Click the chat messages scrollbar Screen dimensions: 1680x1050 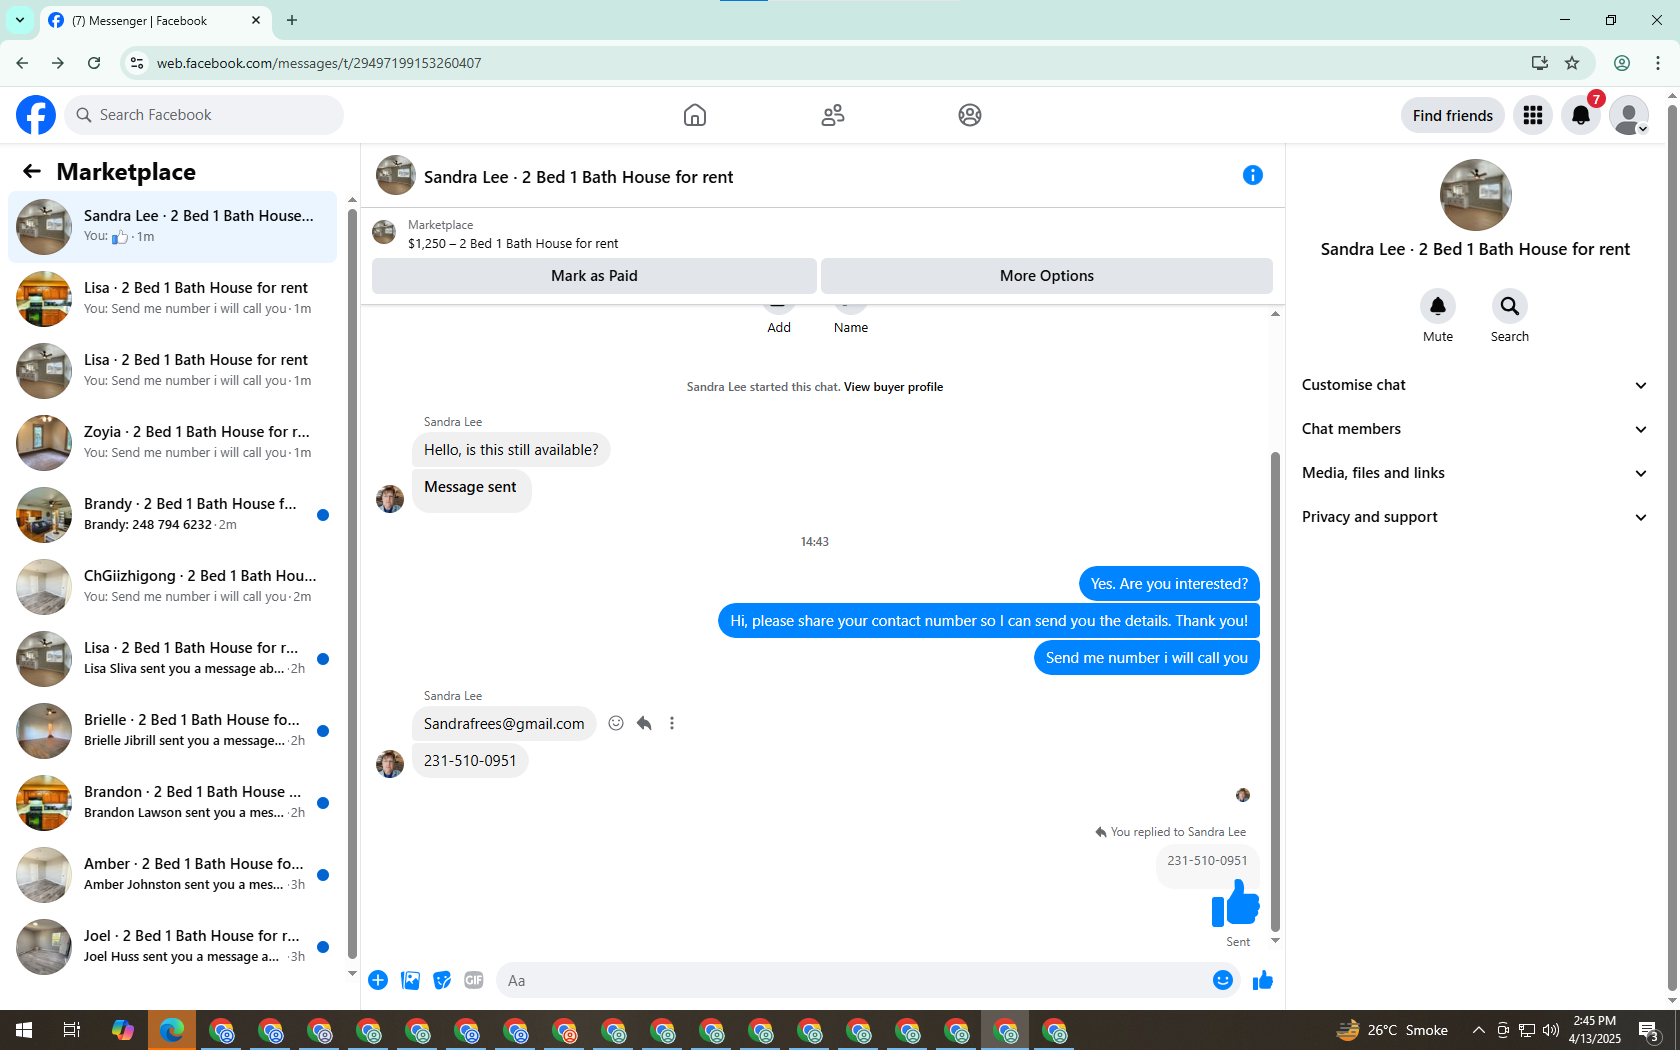[1275, 690]
